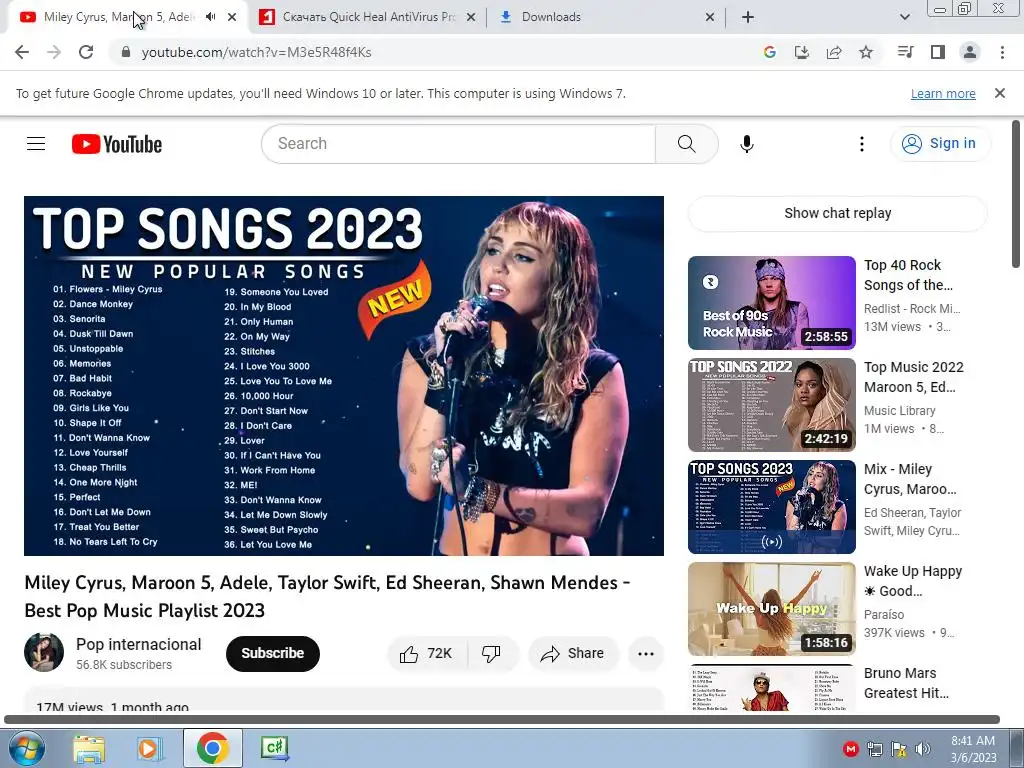
Task: Open Wake Up Happy thumbnail
Action: coord(771,609)
